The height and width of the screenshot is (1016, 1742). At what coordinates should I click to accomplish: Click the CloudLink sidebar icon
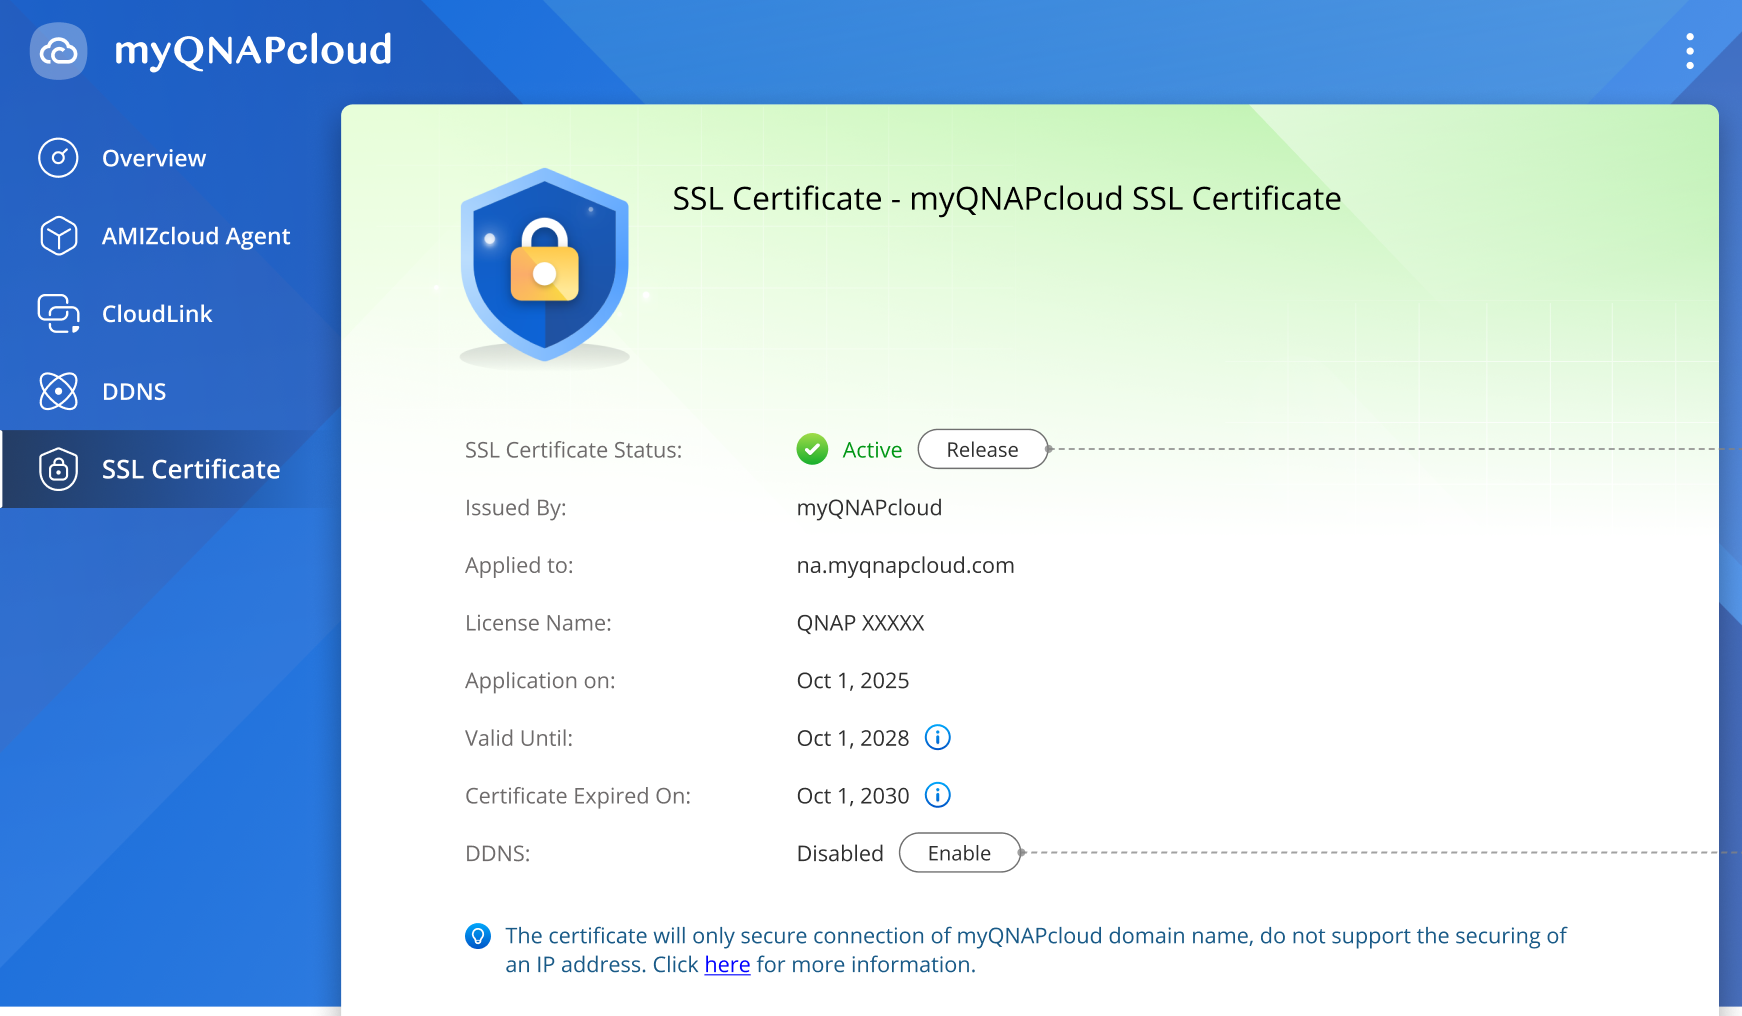pos(58,313)
